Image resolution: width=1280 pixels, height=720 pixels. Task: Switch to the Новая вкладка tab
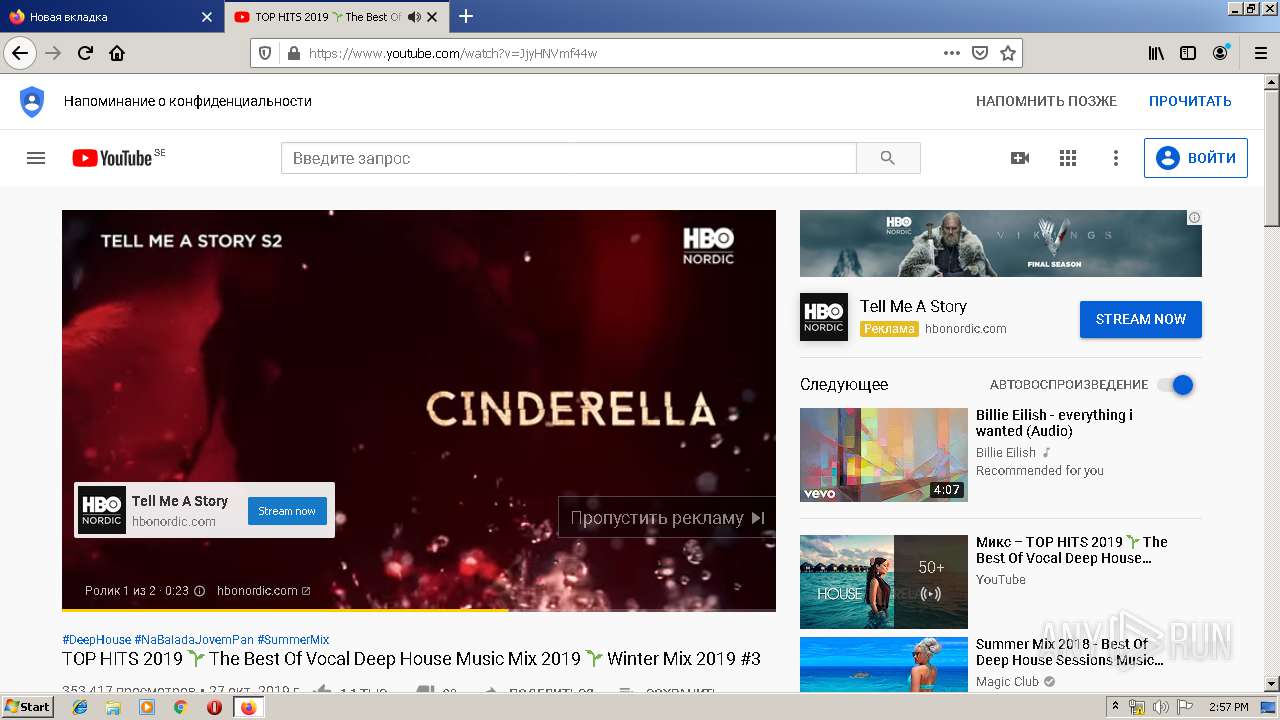pos(110,17)
